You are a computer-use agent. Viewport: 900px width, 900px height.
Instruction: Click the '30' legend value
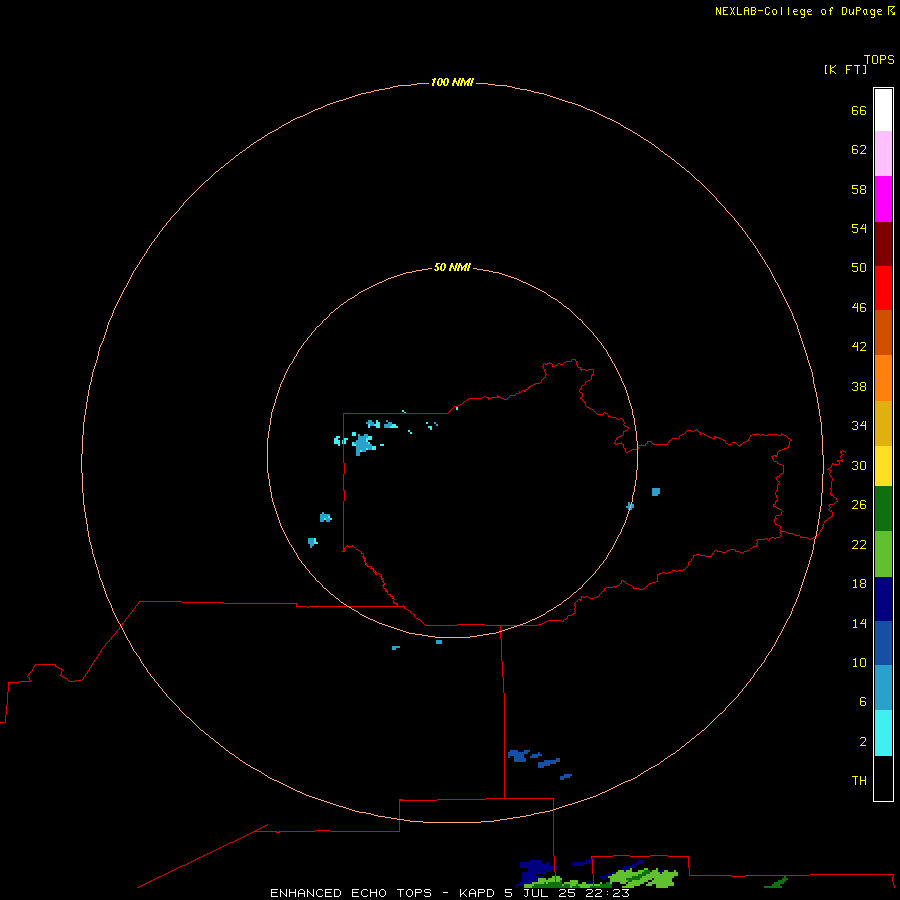coord(859,465)
